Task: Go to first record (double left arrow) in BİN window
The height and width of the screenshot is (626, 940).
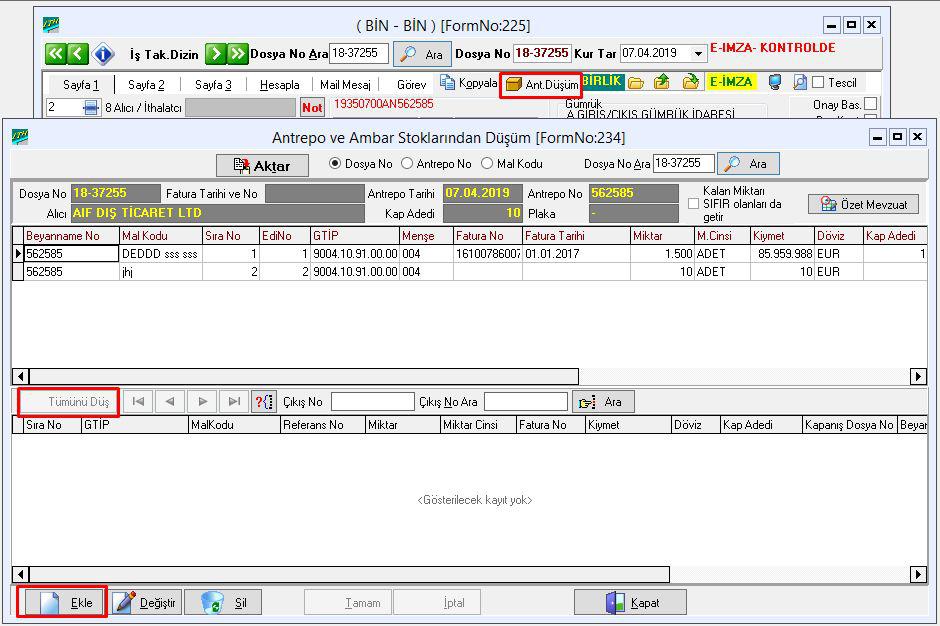Action: (x=55, y=54)
